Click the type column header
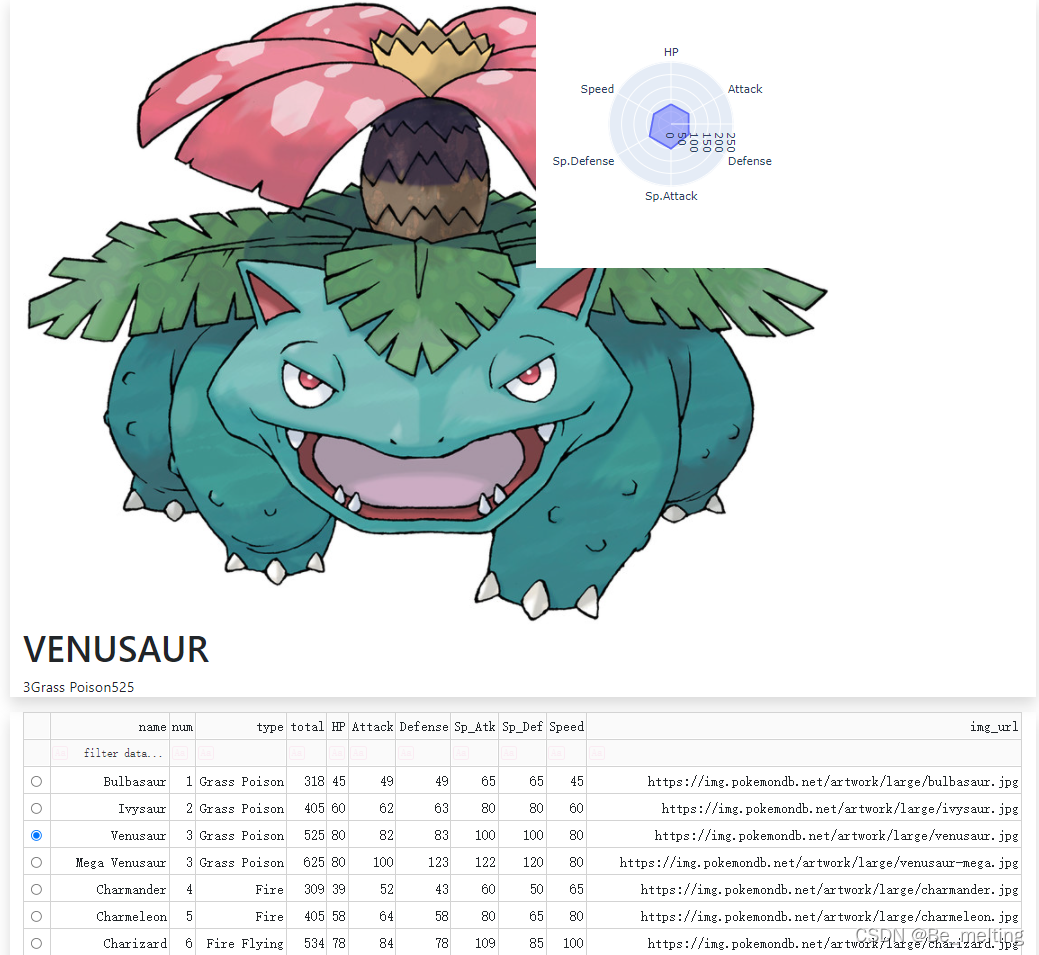 coord(241,727)
